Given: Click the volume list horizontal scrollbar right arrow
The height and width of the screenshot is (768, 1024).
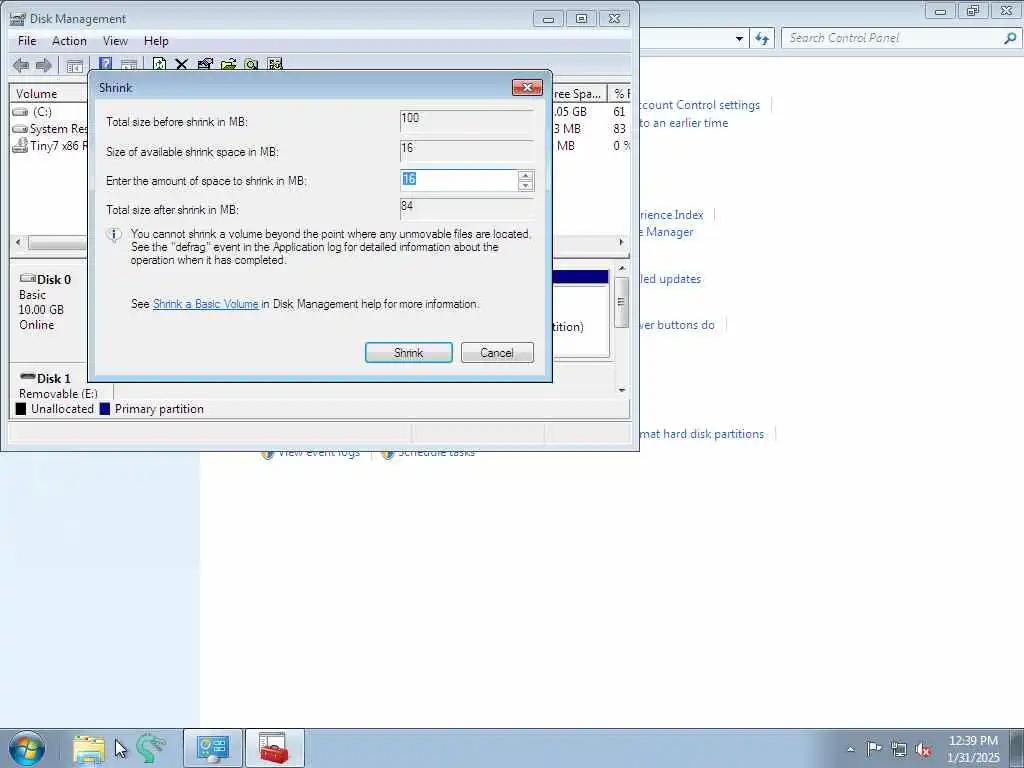Looking at the screenshot, I should tap(621, 242).
